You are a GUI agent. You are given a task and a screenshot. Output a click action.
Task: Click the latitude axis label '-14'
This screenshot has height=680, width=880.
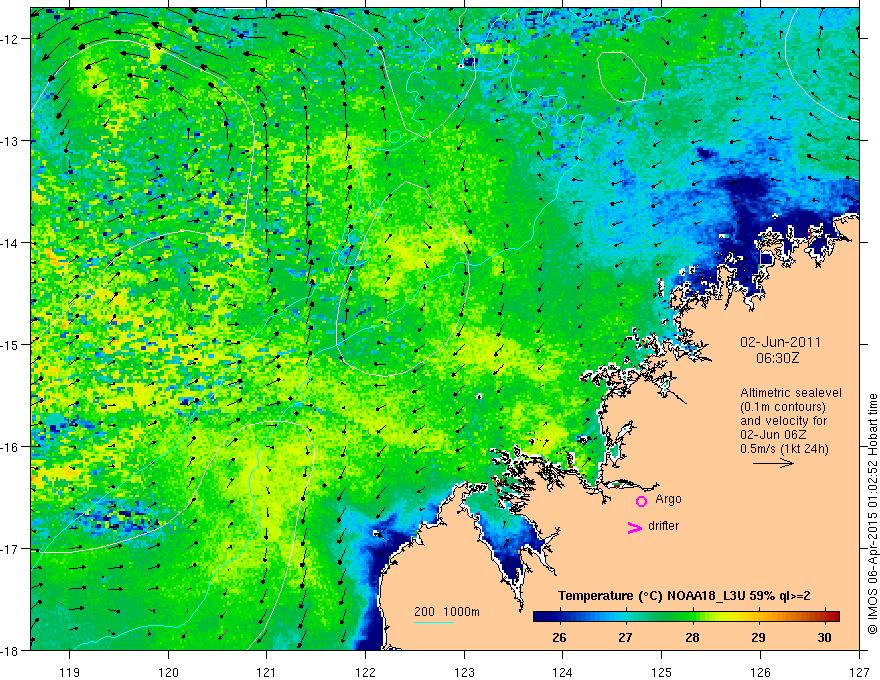point(10,242)
